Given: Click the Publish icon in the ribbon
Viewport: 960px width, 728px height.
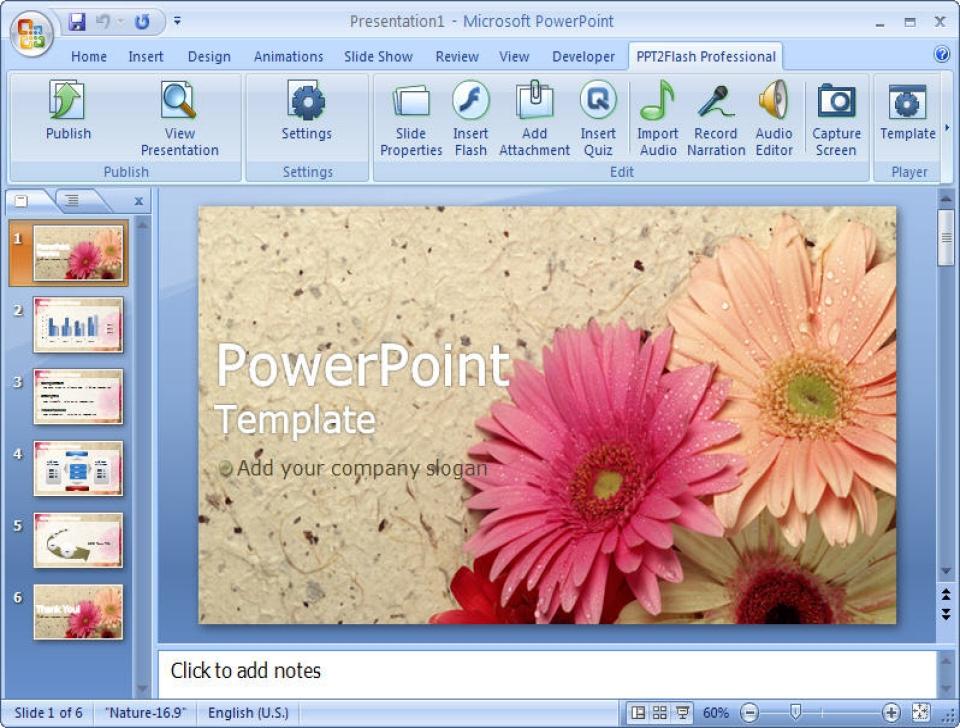Looking at the screenshot, I should [x=68, y=102].
